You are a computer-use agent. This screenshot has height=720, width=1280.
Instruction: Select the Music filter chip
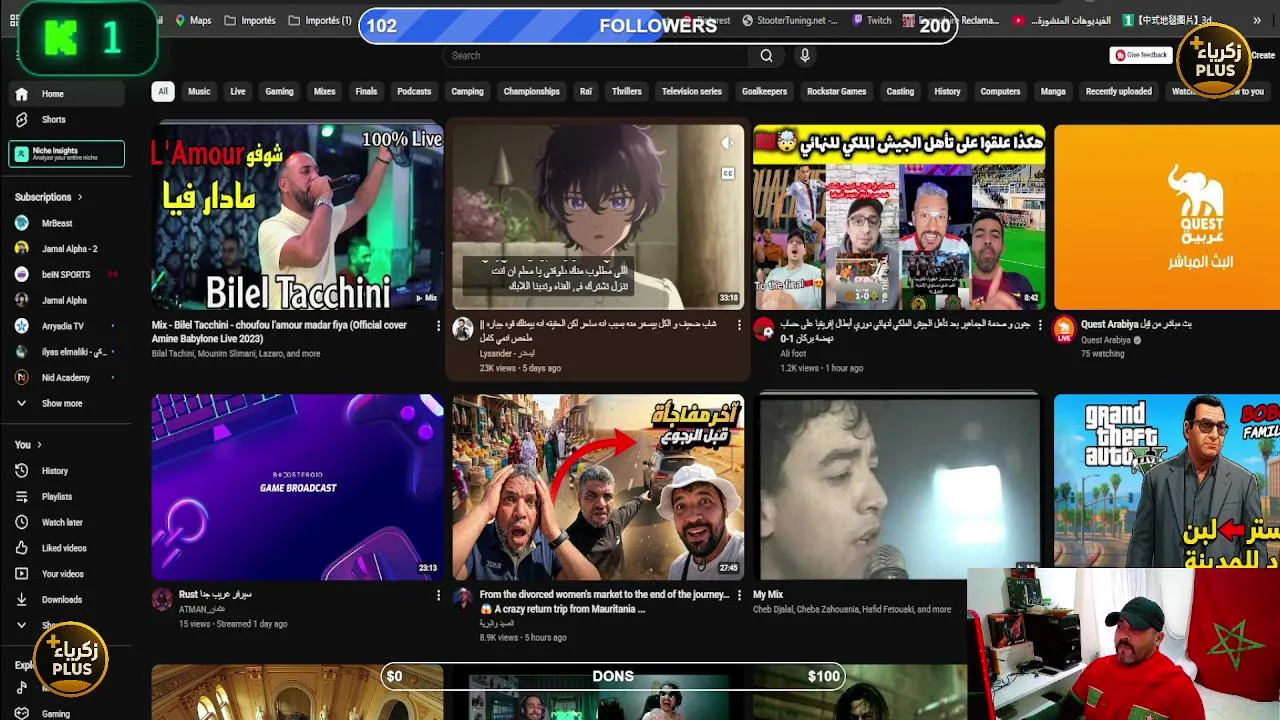point(199,92)
